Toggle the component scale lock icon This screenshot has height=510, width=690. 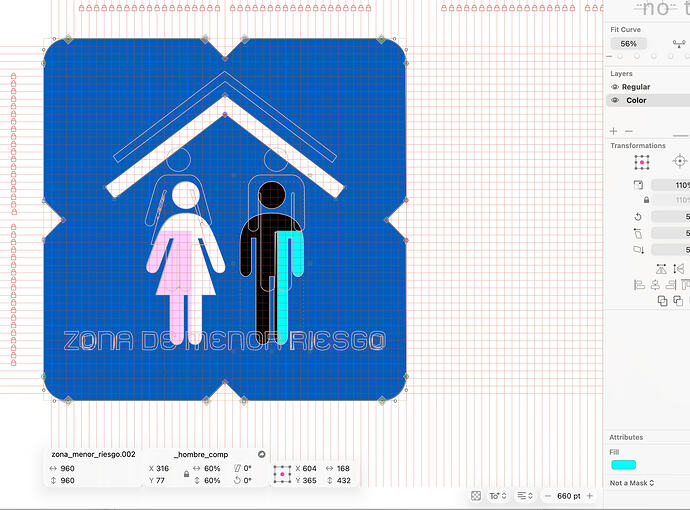186,474
